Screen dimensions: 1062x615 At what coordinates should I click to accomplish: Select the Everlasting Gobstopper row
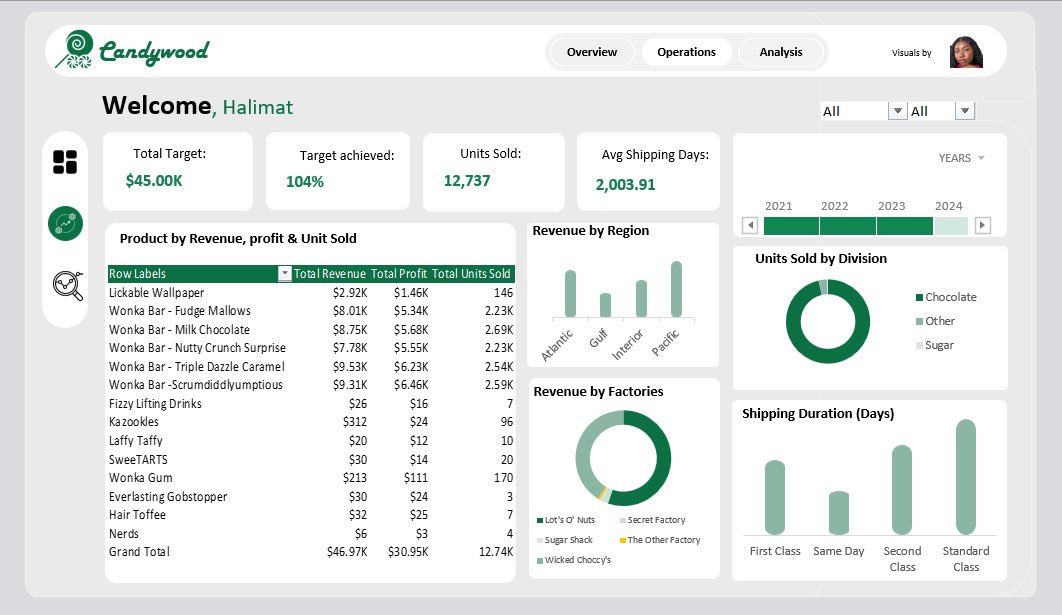coord(311,496)
